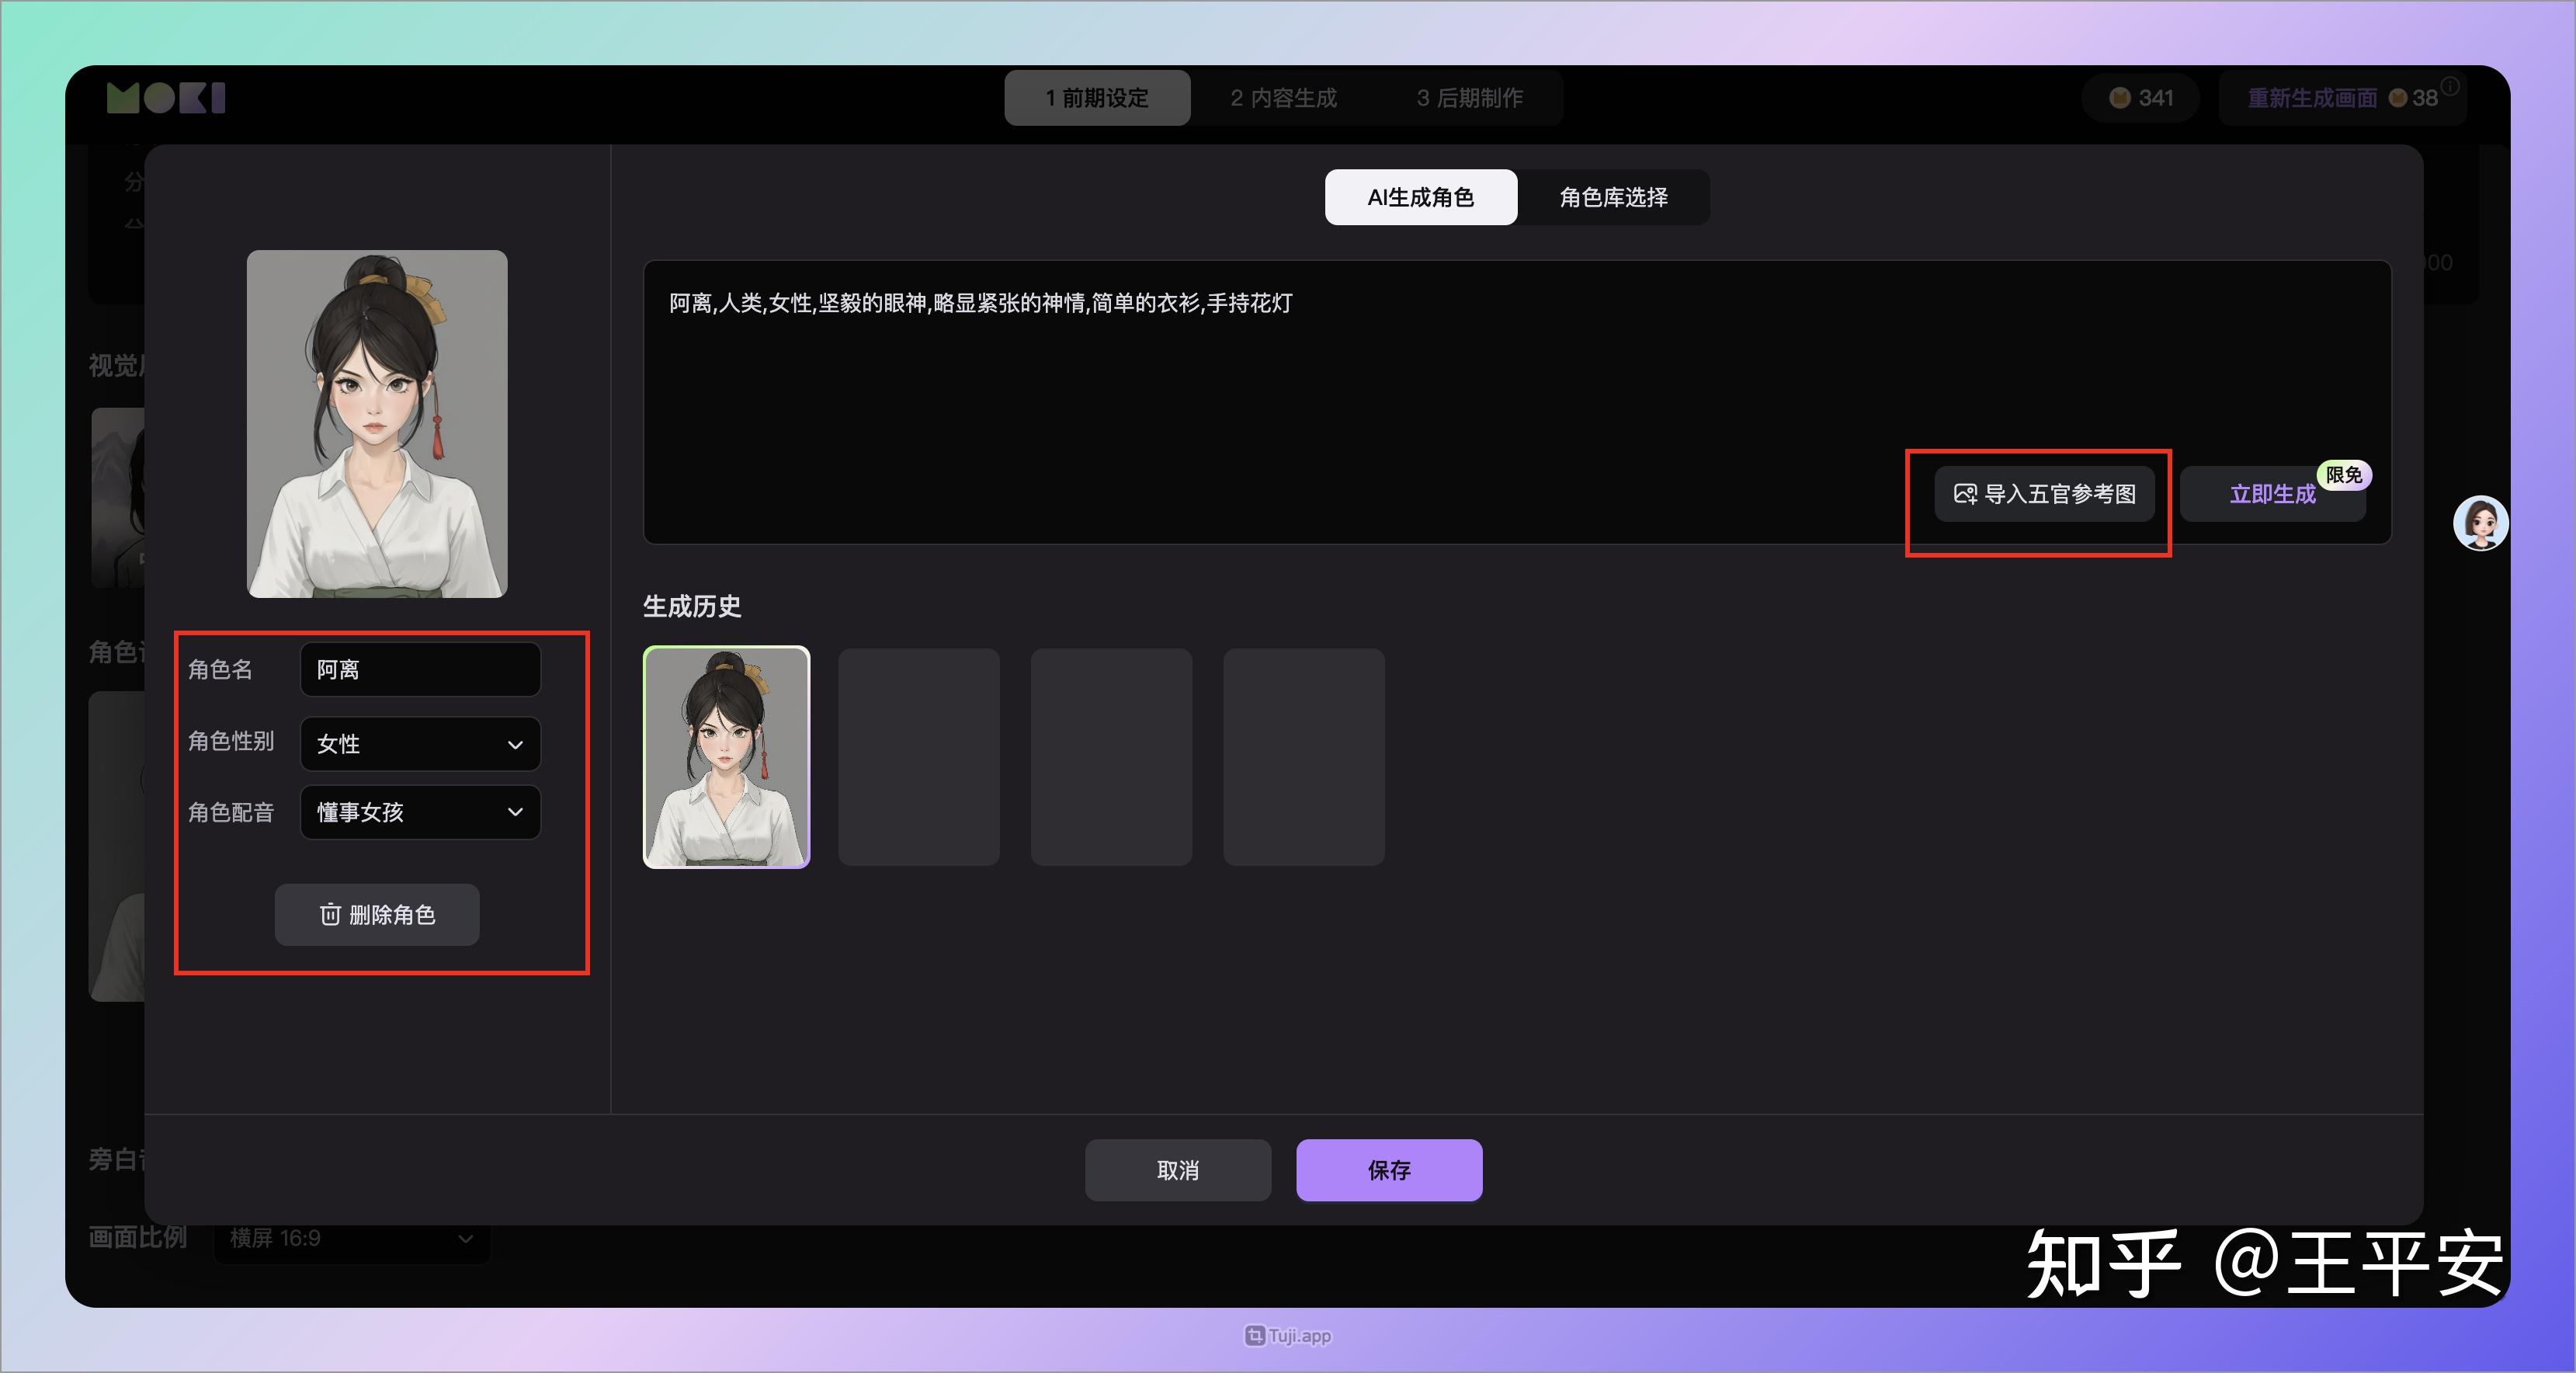Select the AI生成角色 tab

point(1420,197)
